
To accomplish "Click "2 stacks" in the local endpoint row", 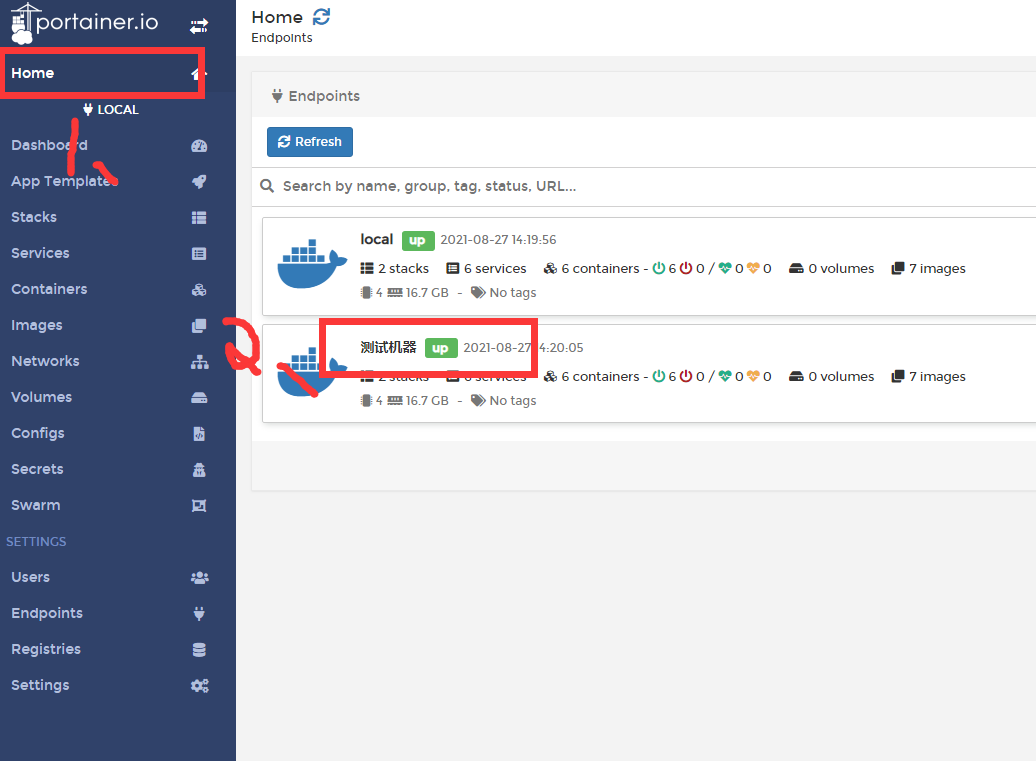I will point(394,268).
